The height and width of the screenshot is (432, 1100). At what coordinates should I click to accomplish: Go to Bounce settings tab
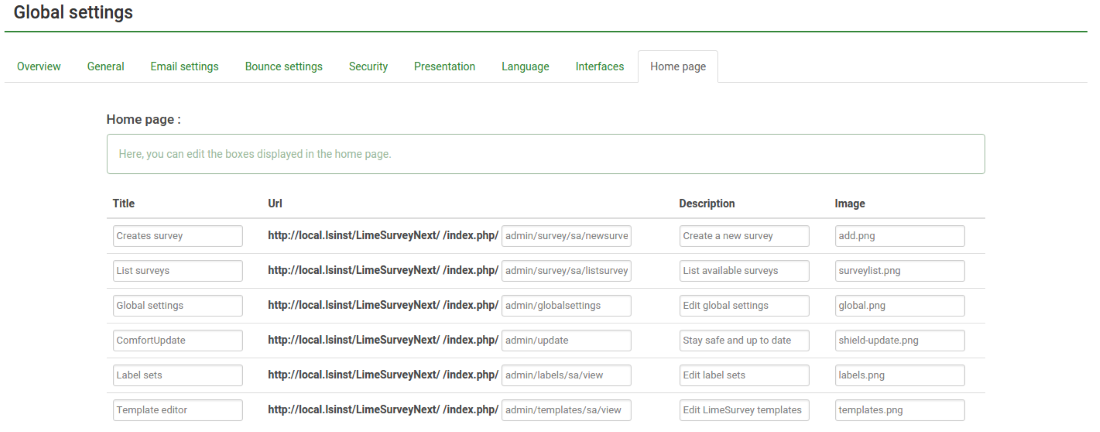pyautogui.click(x=283, y=67)
